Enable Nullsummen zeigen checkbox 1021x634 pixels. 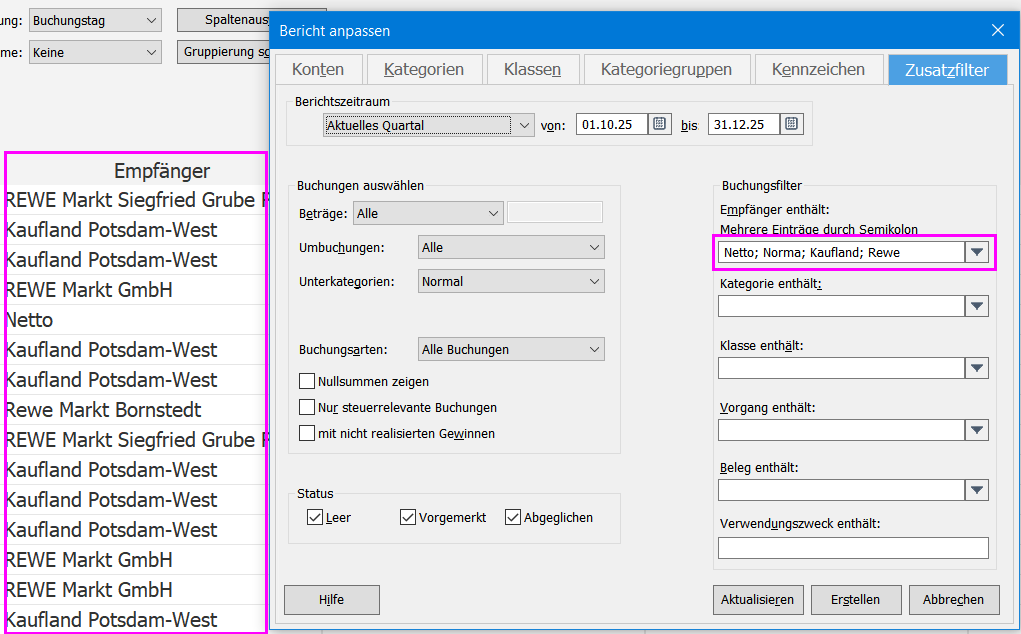tap(307, 381)
